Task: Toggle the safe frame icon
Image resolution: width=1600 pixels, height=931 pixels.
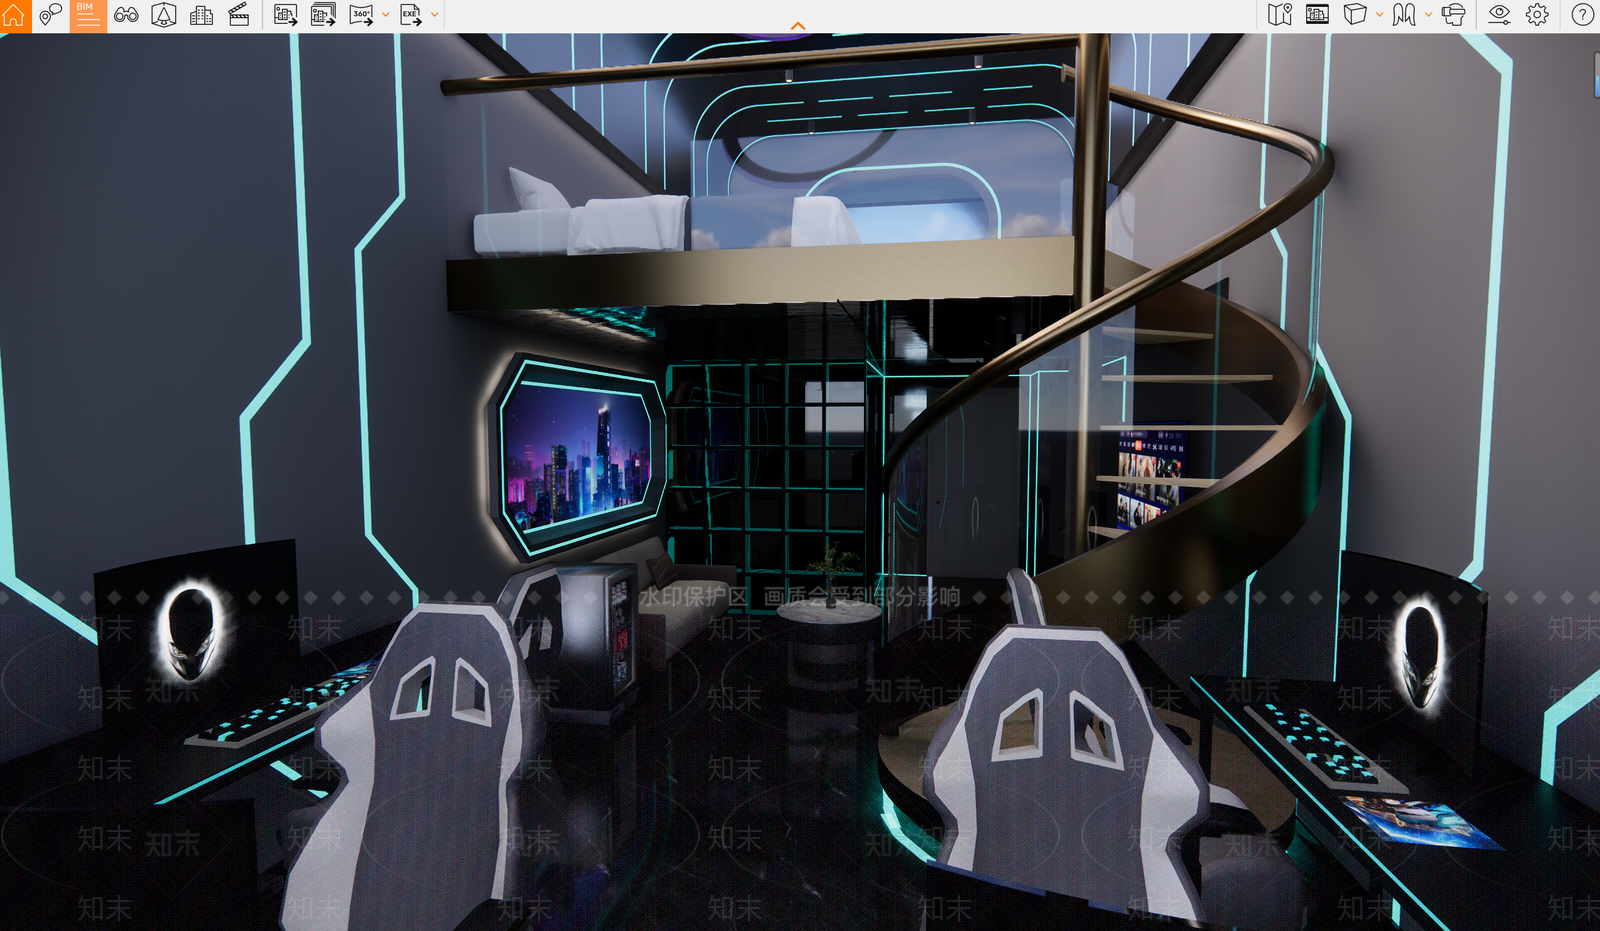Action: coord(1317,15)
